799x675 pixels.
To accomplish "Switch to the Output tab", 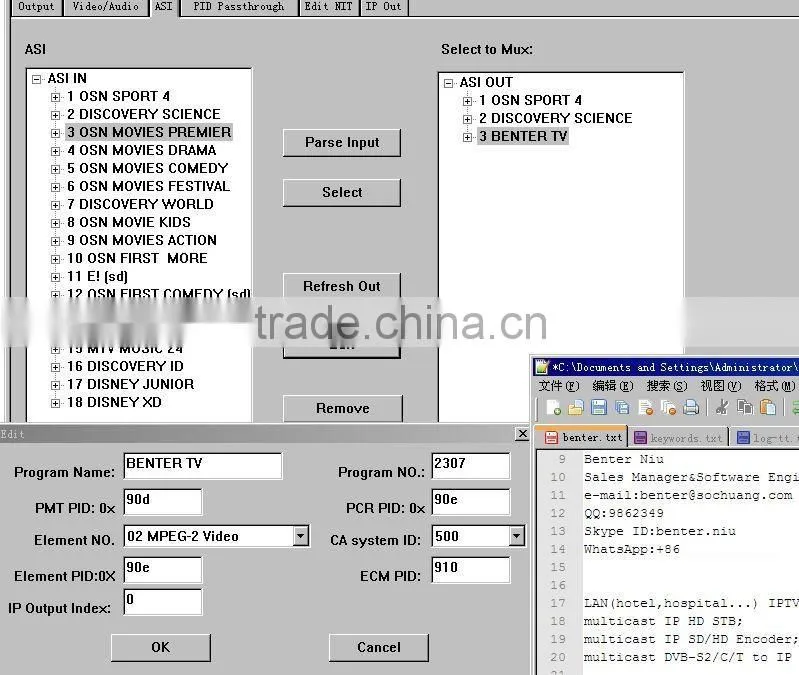I will tap(36, 7).
